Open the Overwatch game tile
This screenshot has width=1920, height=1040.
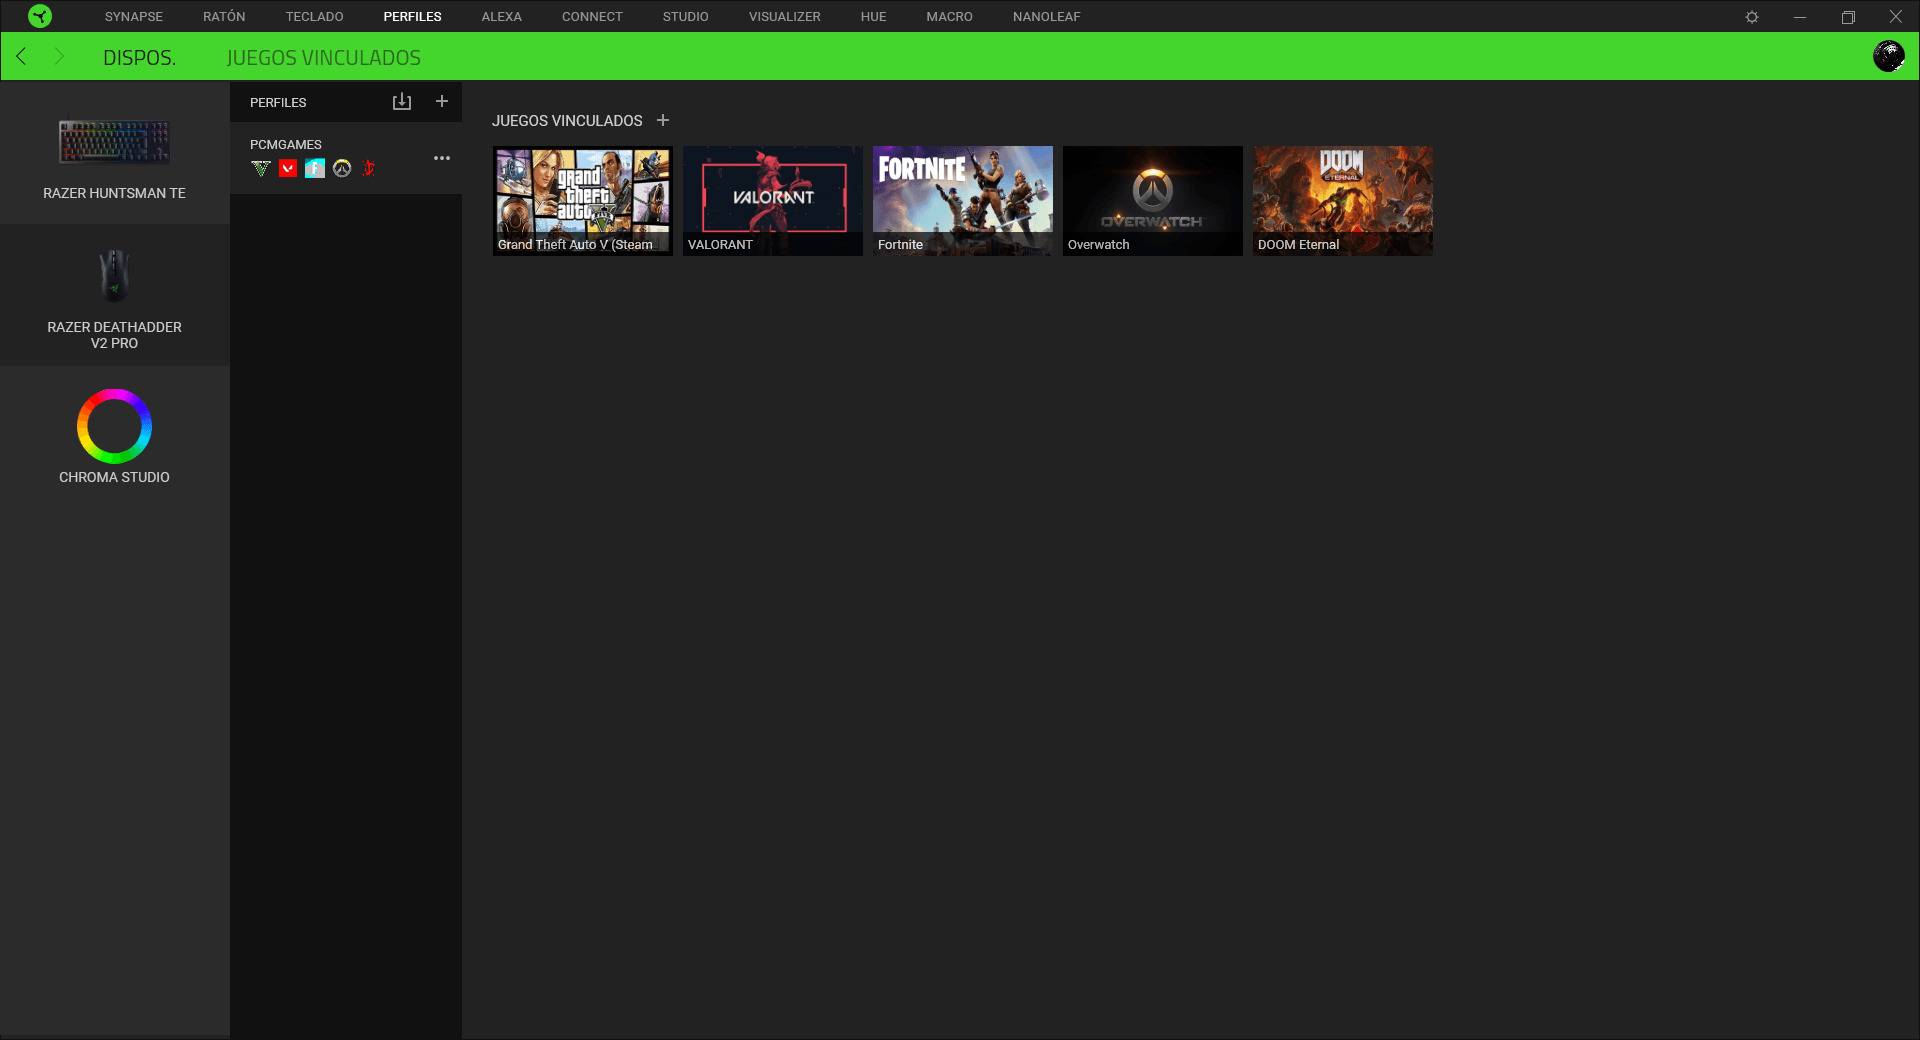[1153, 200]
